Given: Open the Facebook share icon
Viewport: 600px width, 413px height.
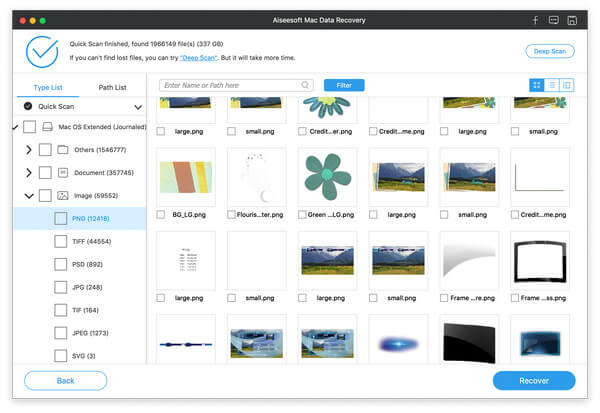Looking at the screenshot, I should (535, 20).
